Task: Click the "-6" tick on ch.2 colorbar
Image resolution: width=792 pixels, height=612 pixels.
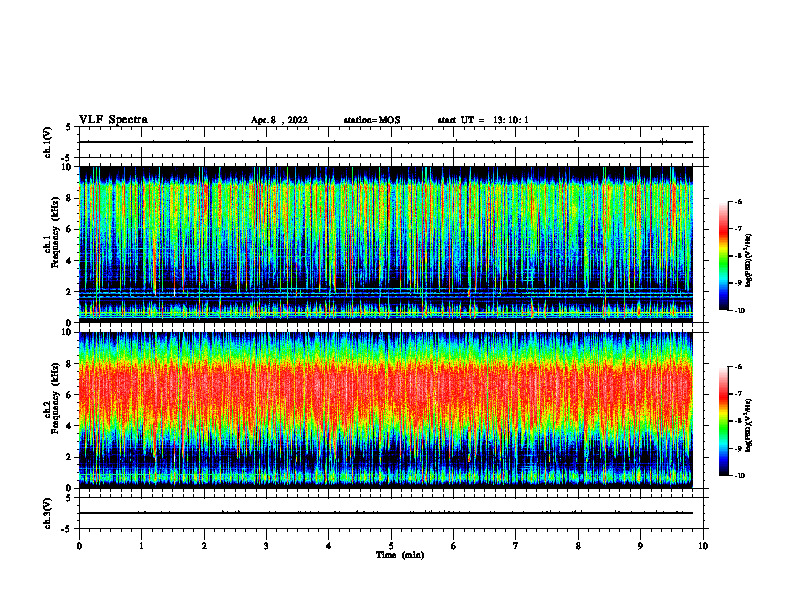Action: tap(738, 367)
